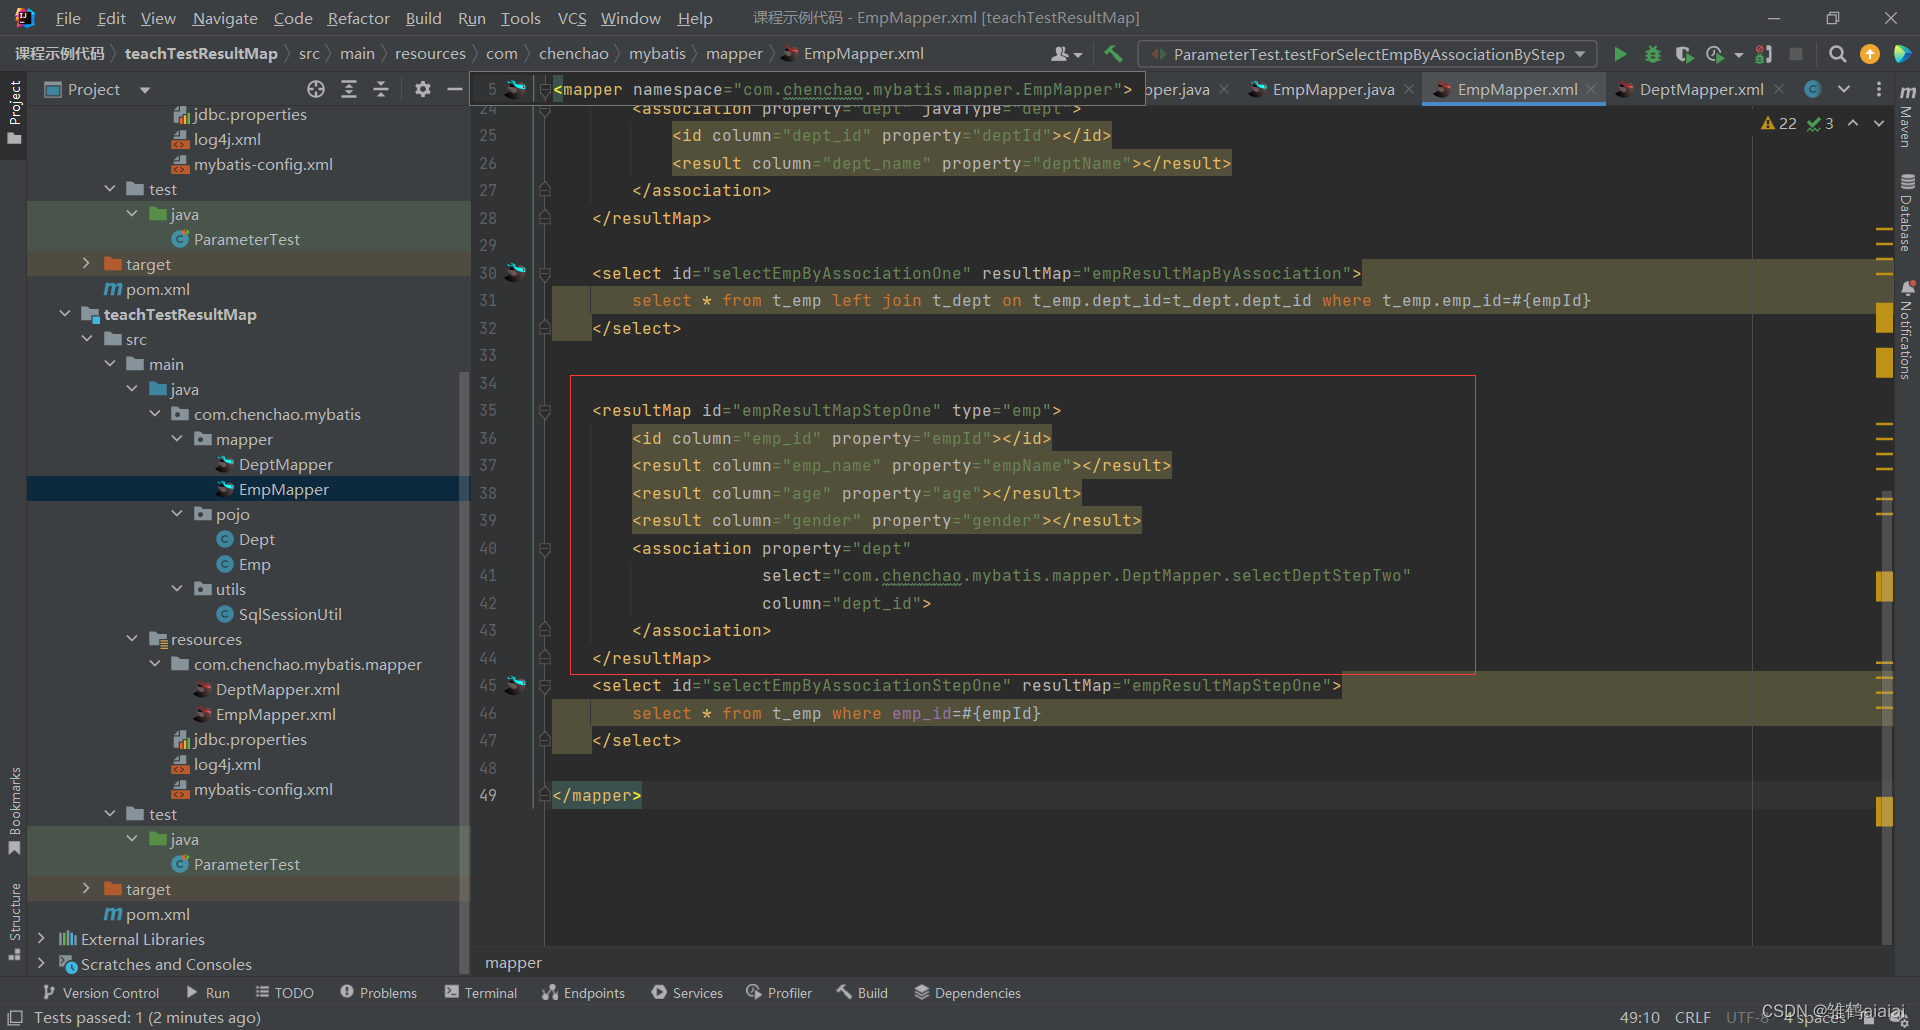
Task: Click resources in breadcrumb path
Action: tap(430, 54)
